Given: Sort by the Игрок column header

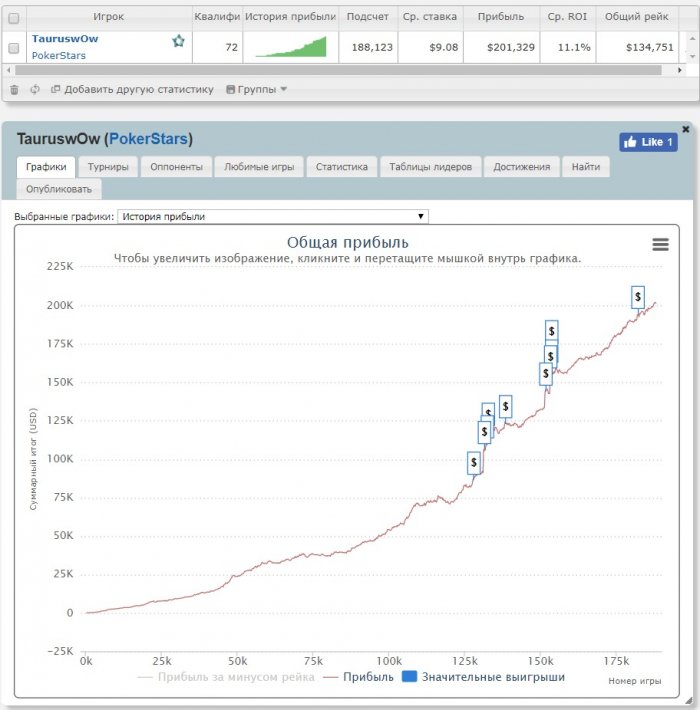Looking at the screenshot, I should pos(109,17).
